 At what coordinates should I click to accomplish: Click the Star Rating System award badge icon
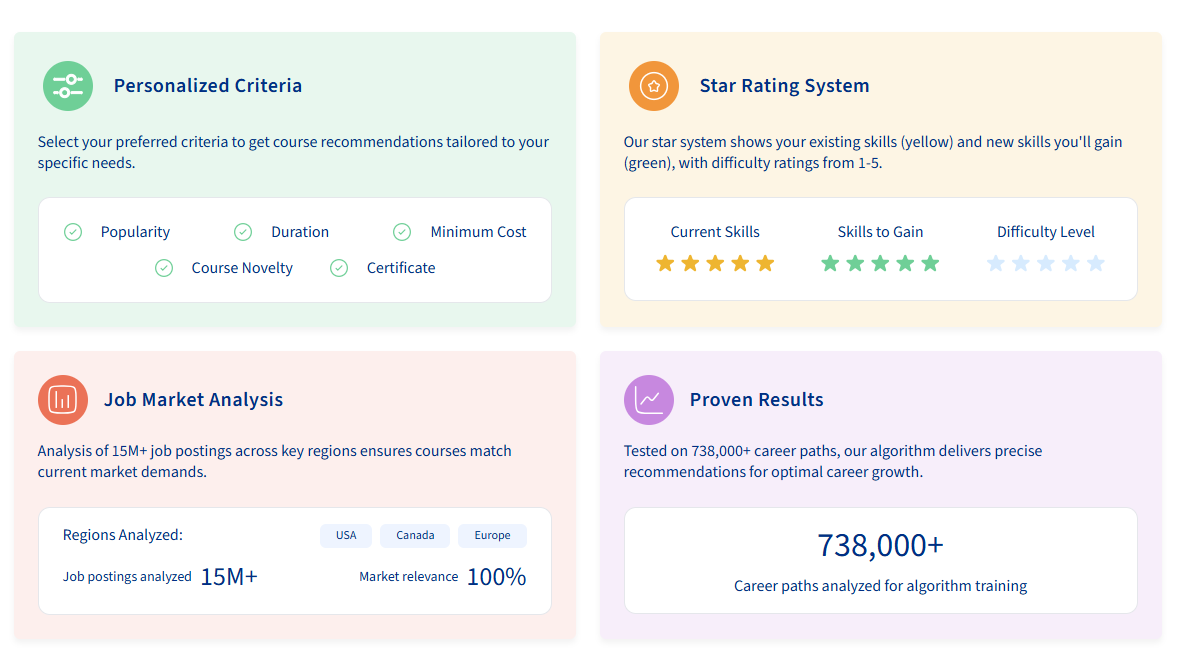click(653, 86)
